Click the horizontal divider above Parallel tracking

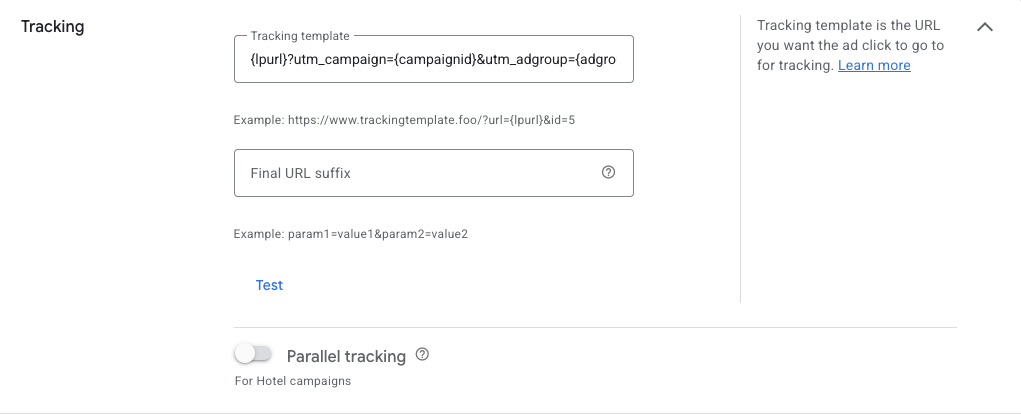point(595,327)
